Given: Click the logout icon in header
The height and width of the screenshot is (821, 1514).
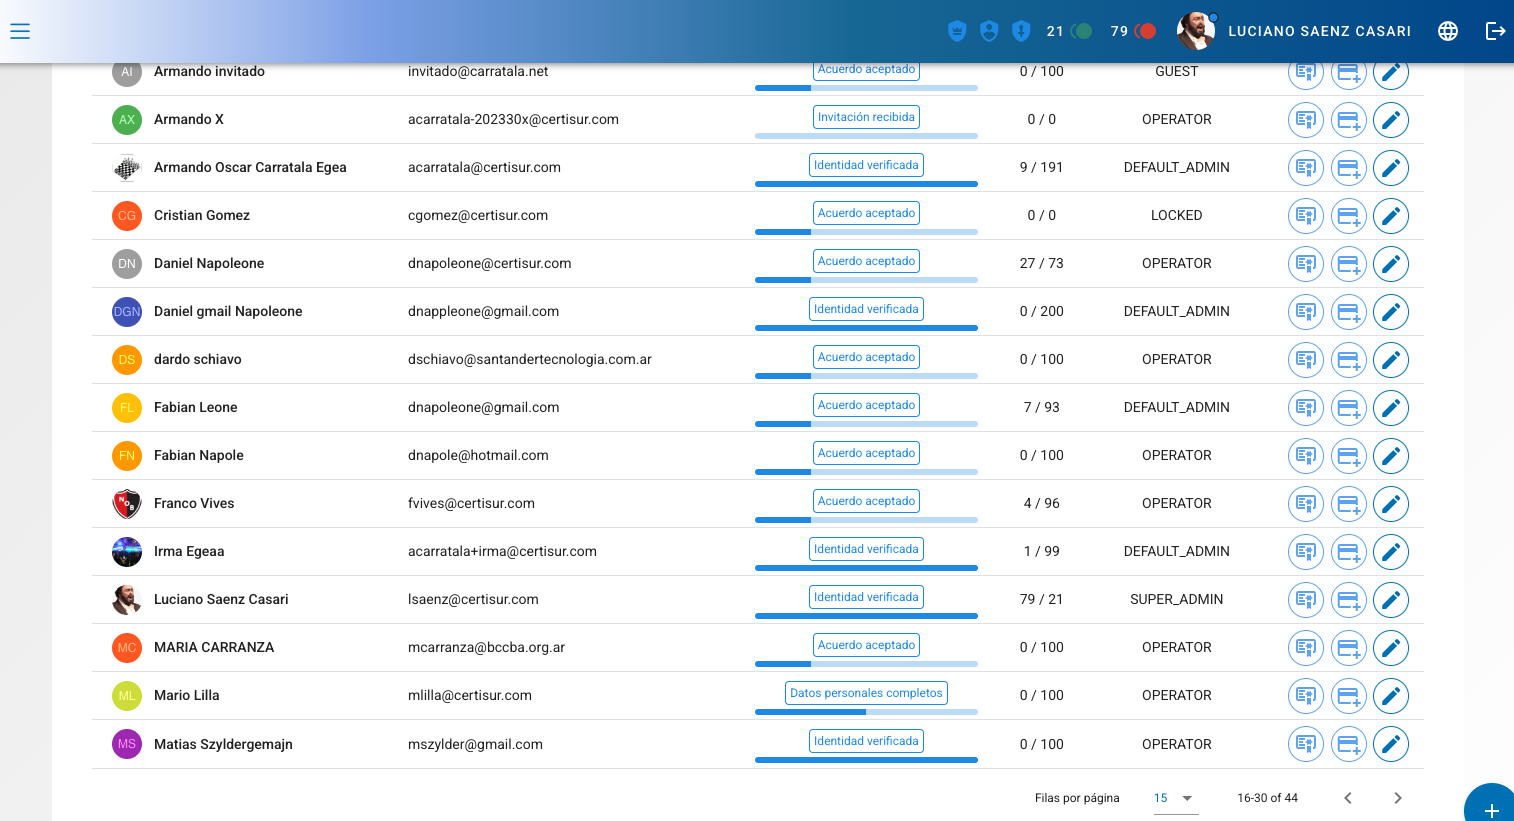Looking at the screenshot, I should click(1495, 31).
